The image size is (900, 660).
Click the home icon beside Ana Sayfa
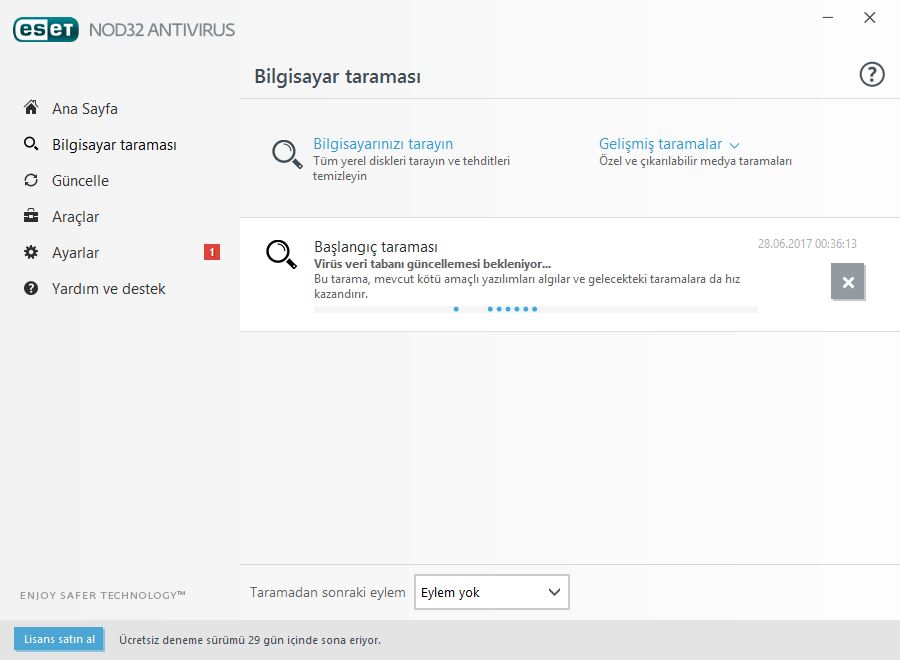tap(31, 107)
